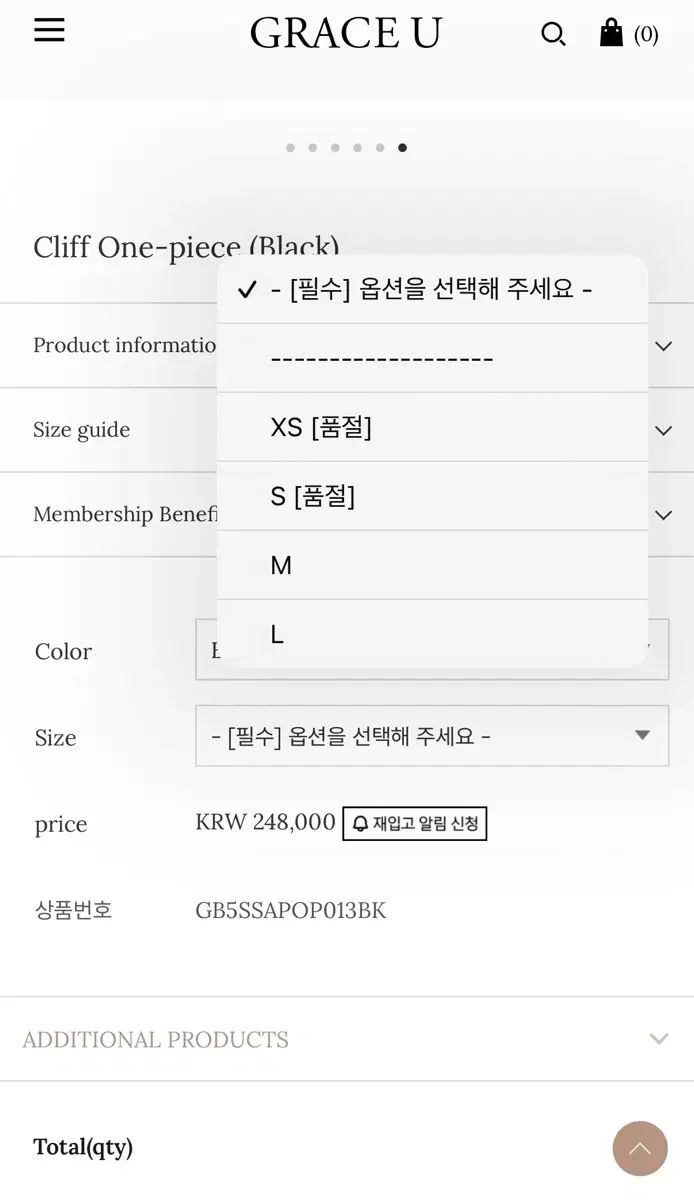Click the restock alert request button
The height and width of the screenshot is (1200, 694).
tap(415, 824)
